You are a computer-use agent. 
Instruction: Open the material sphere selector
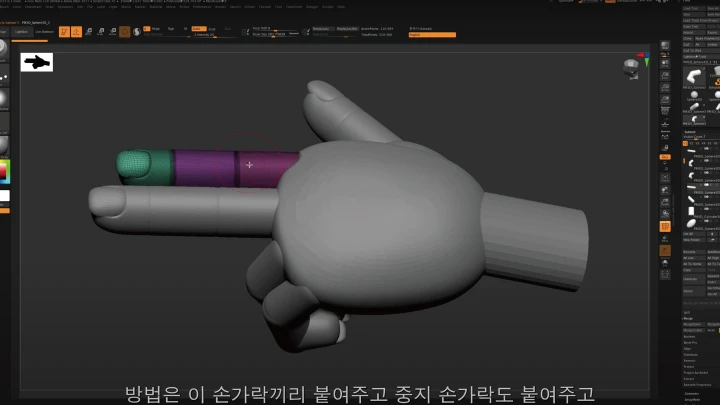pyautogui.click(x=3, y=146)
